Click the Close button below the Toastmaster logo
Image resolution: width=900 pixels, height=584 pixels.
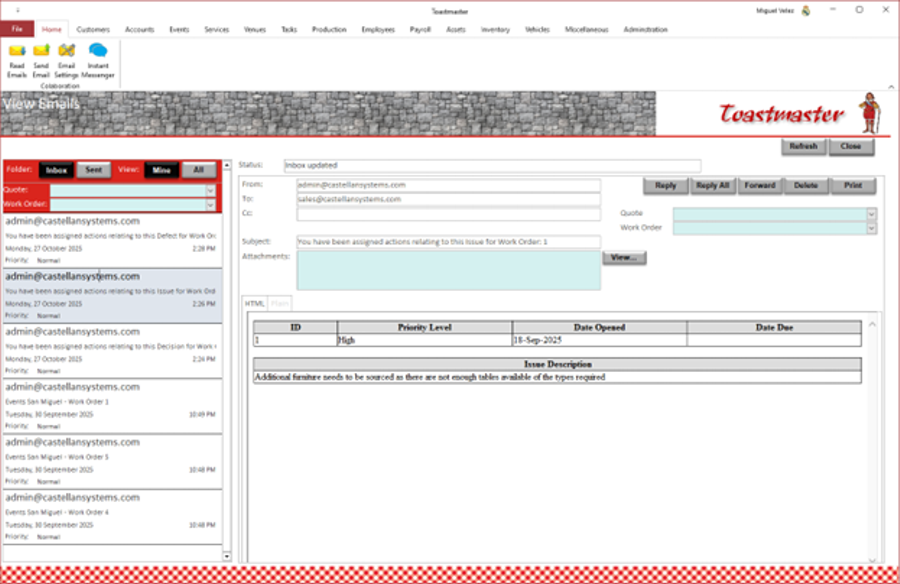[x=851, y=146]
